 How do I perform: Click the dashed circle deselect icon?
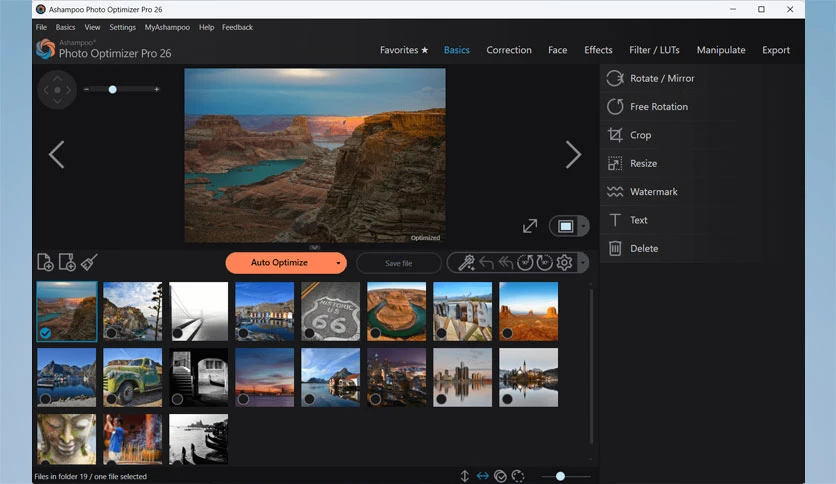[518, 476]
